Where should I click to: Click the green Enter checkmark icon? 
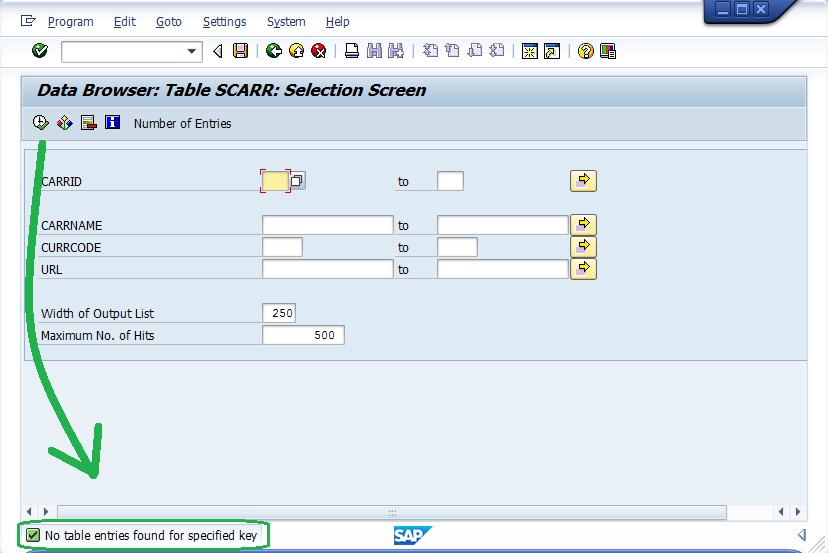pyautogui.click(x=40, y=51)
